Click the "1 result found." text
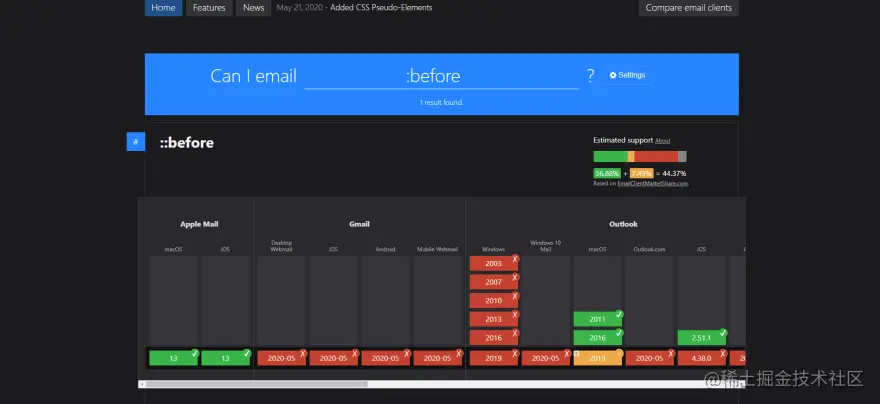Image resolution: width=880 pixels, height=404 pixels. (x=441, y=103)
